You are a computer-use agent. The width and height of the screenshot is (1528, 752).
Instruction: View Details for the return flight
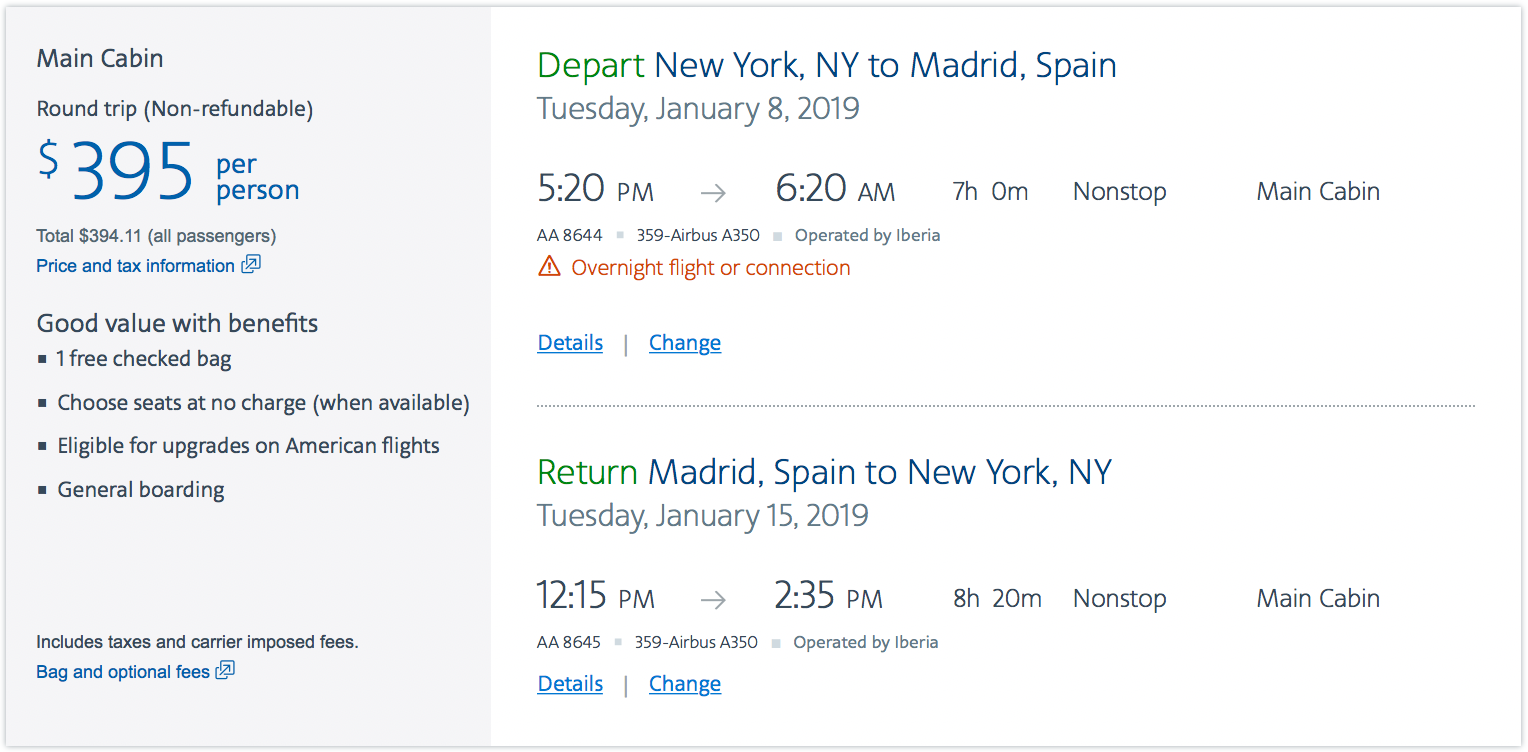[570, 684]
